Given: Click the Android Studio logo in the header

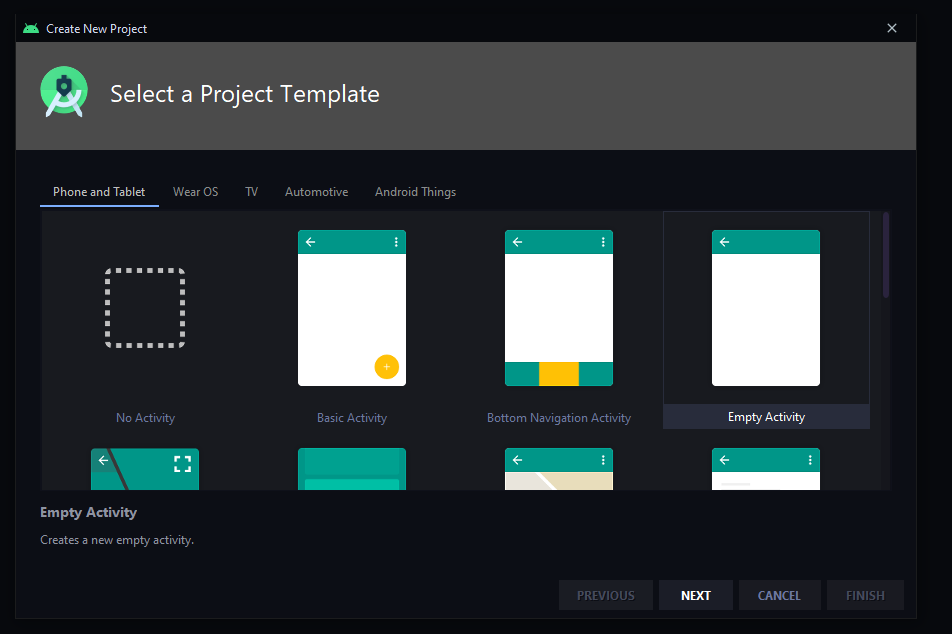Looking at the screenshot, I should click(64, 91).
